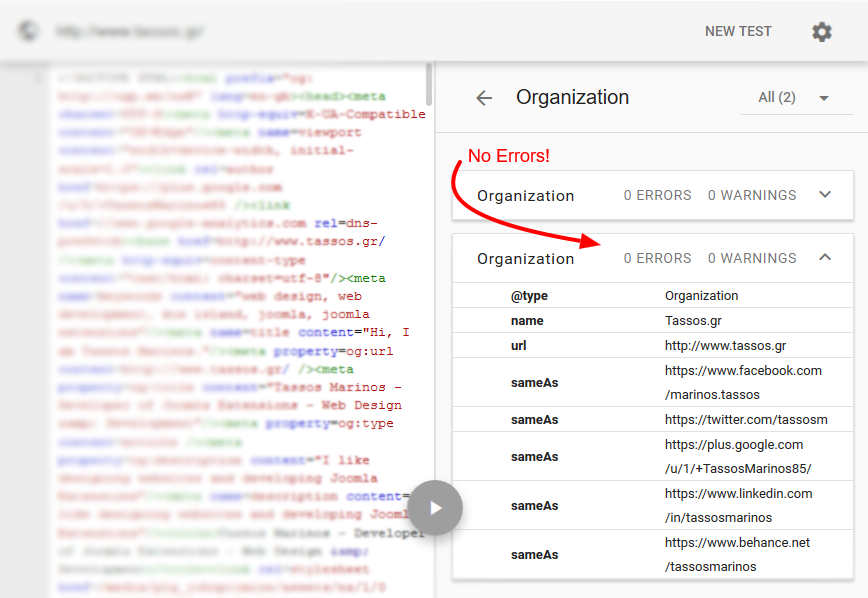Start a new test via NEW TEST
This screenshot has width=868, height=598.
pos(738,32)
